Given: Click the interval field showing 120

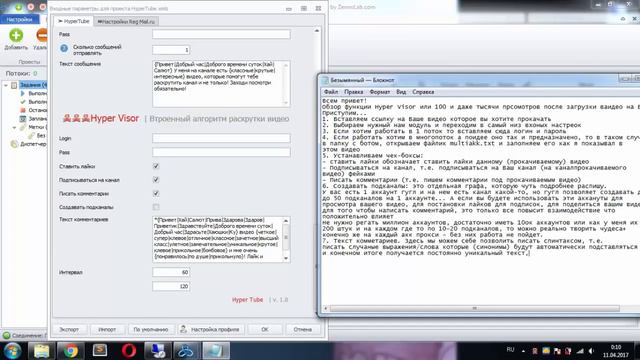Looking at the screenshot, I should pyautogui.click(x=171, y=287).
